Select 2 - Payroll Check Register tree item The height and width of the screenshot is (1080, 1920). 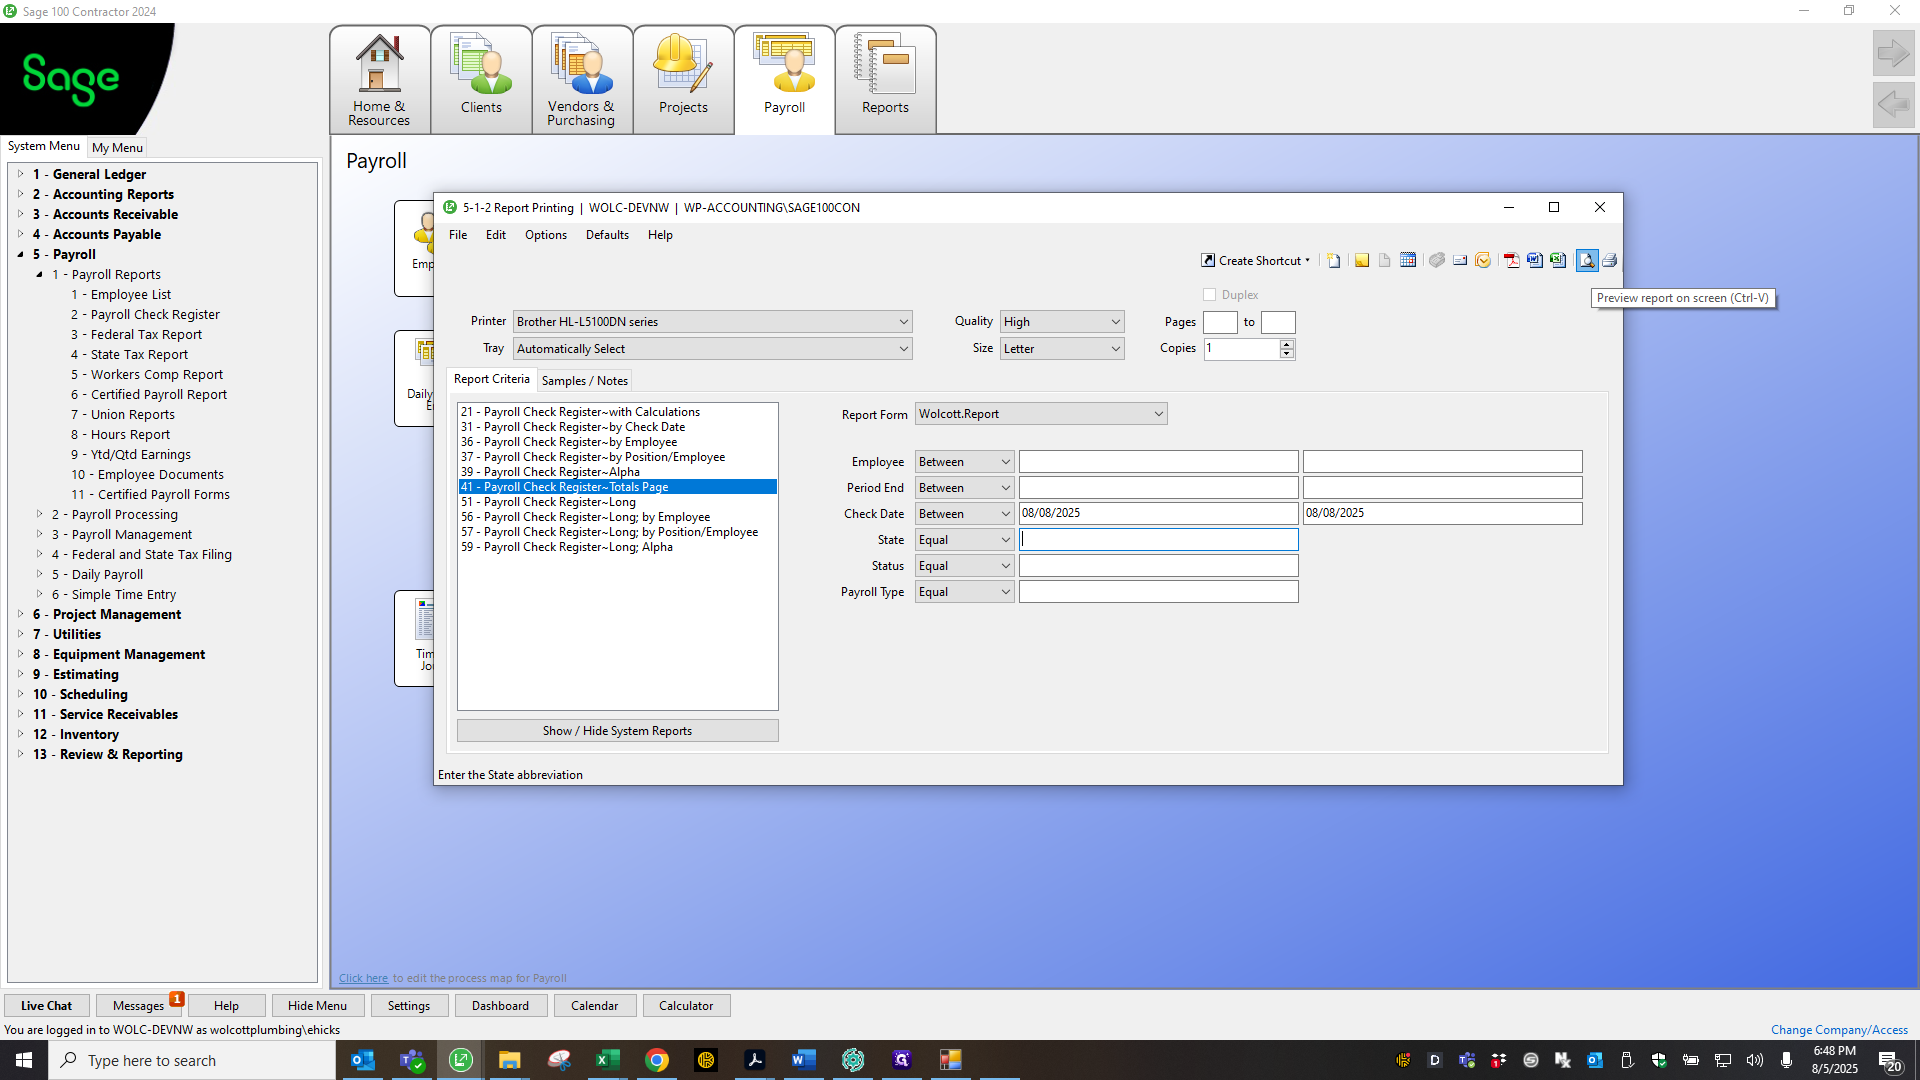pyautogui.click(x=145, y=314)
